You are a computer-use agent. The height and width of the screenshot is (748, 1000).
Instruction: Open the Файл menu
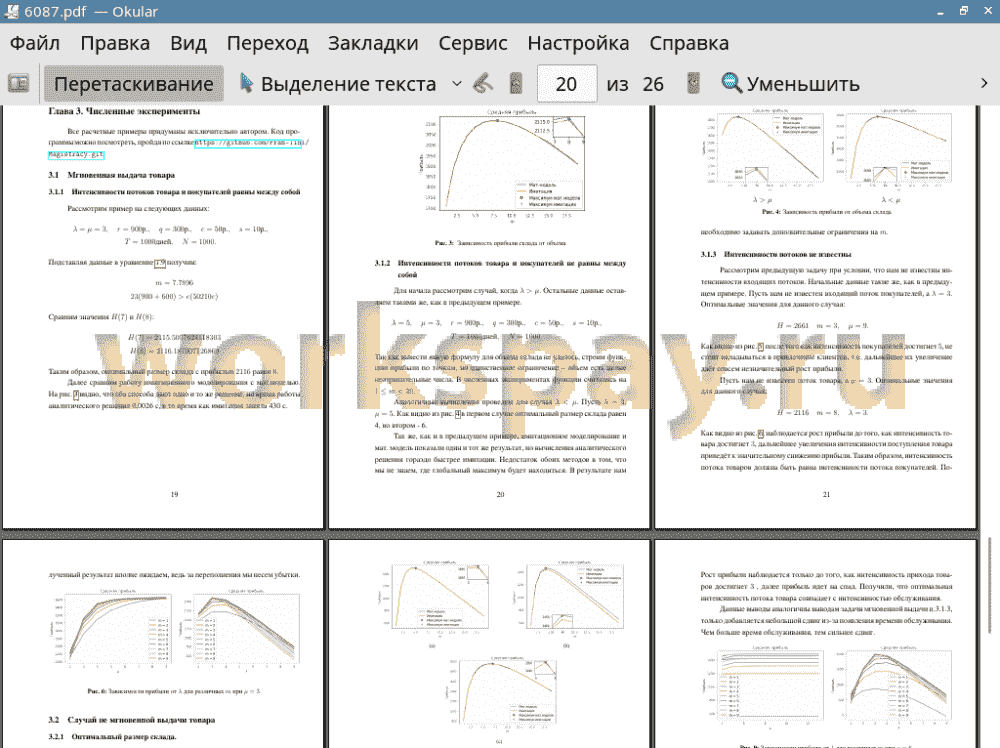pyautogui.click(x=35, y=43)
